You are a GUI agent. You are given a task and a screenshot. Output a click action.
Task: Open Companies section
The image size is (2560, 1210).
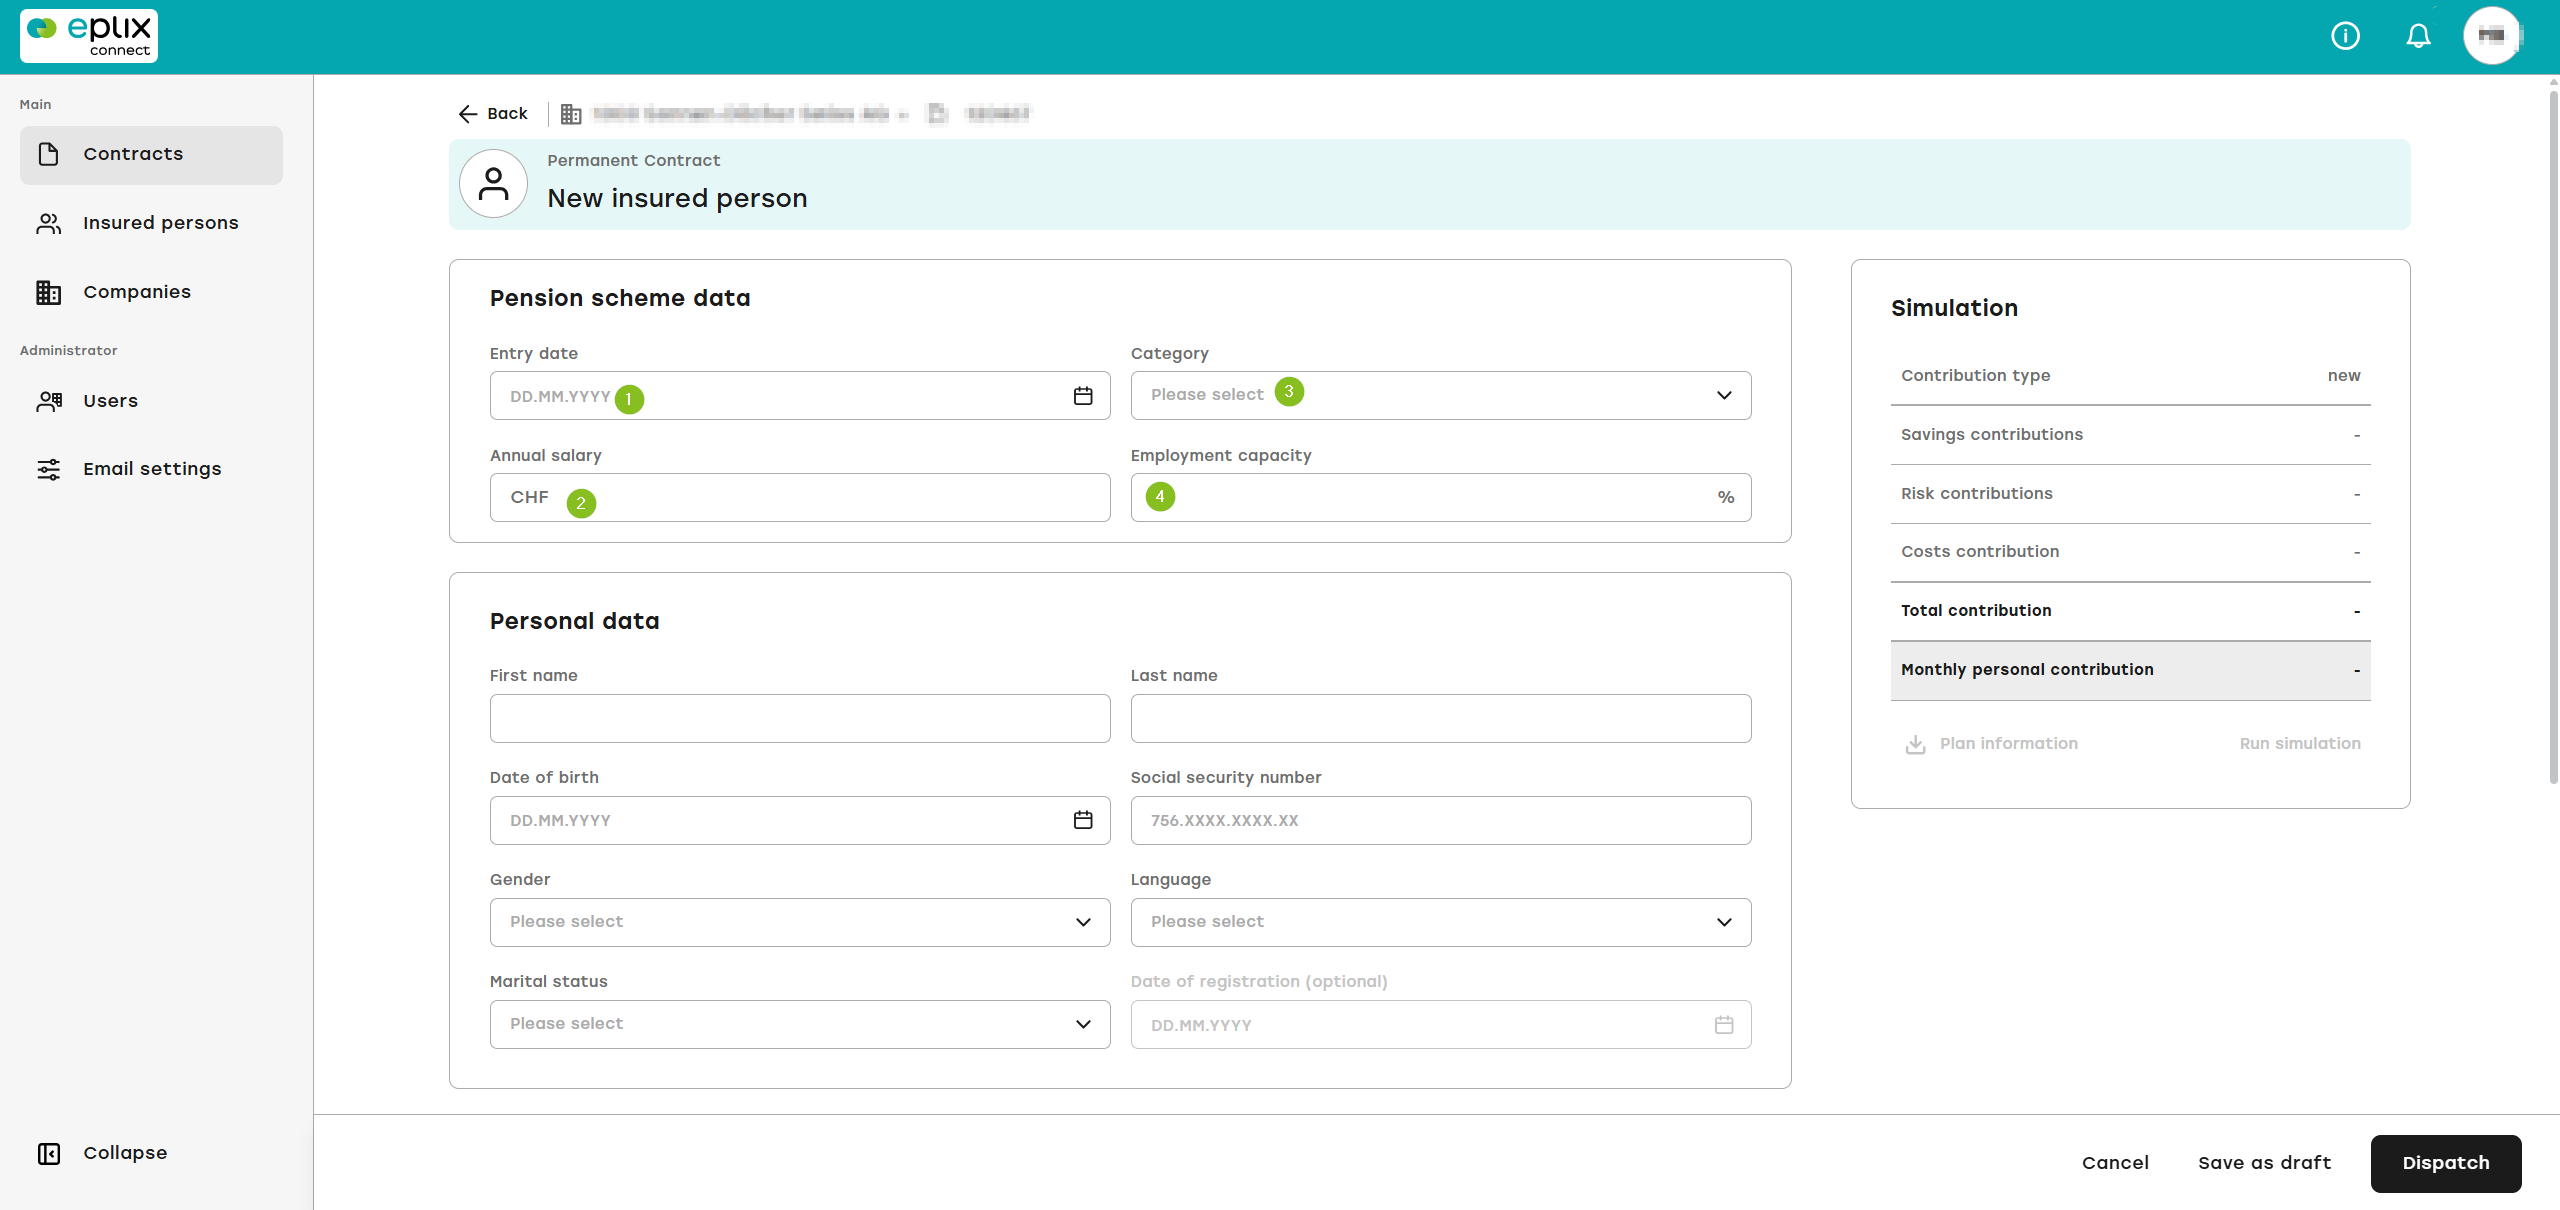click(151, 292)
